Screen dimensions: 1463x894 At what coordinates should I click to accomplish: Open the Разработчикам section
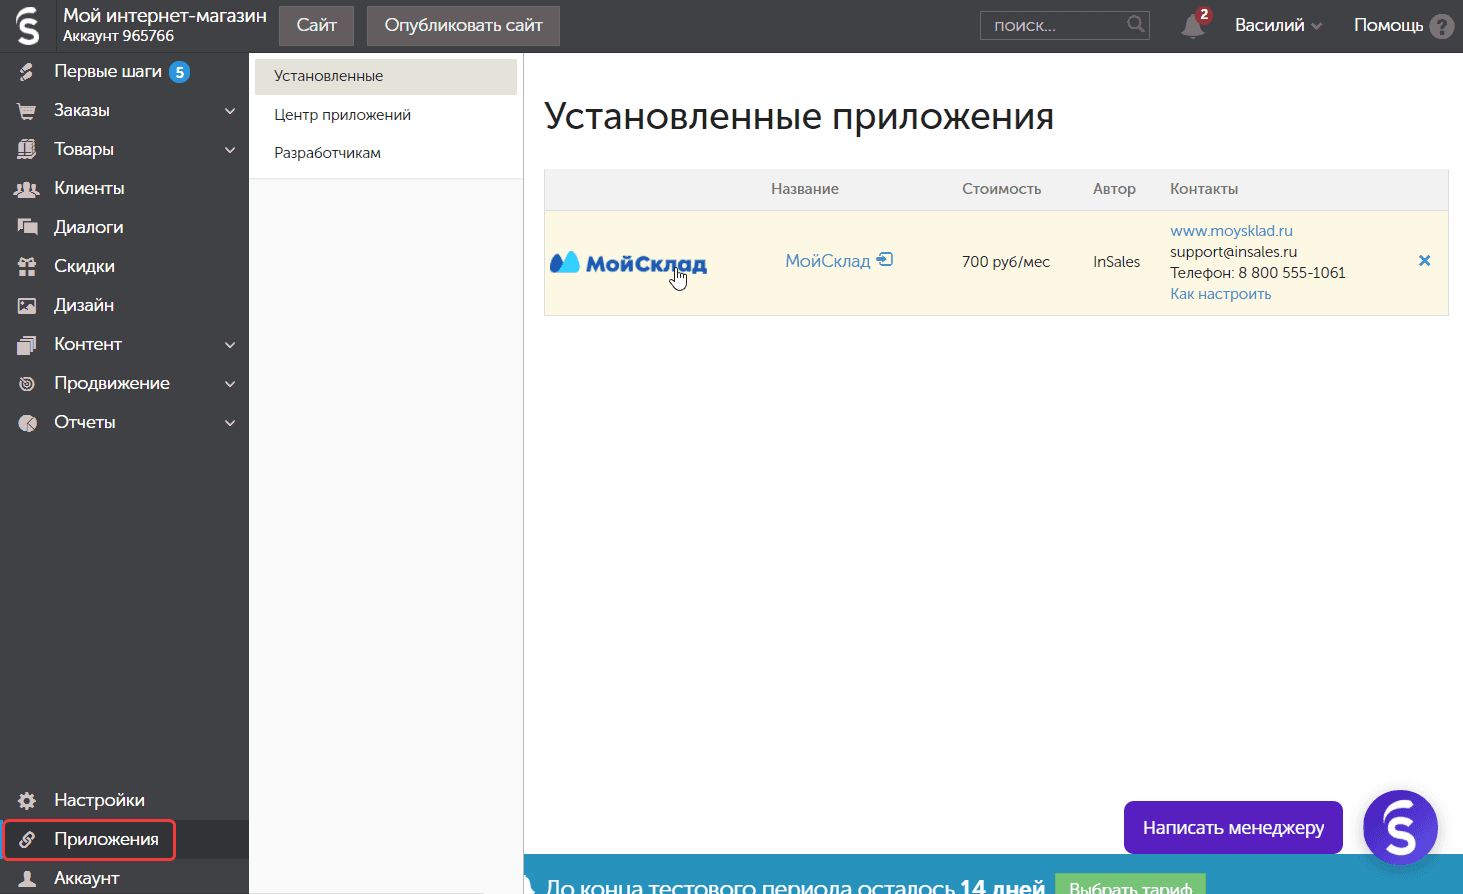tap(327, 153)
